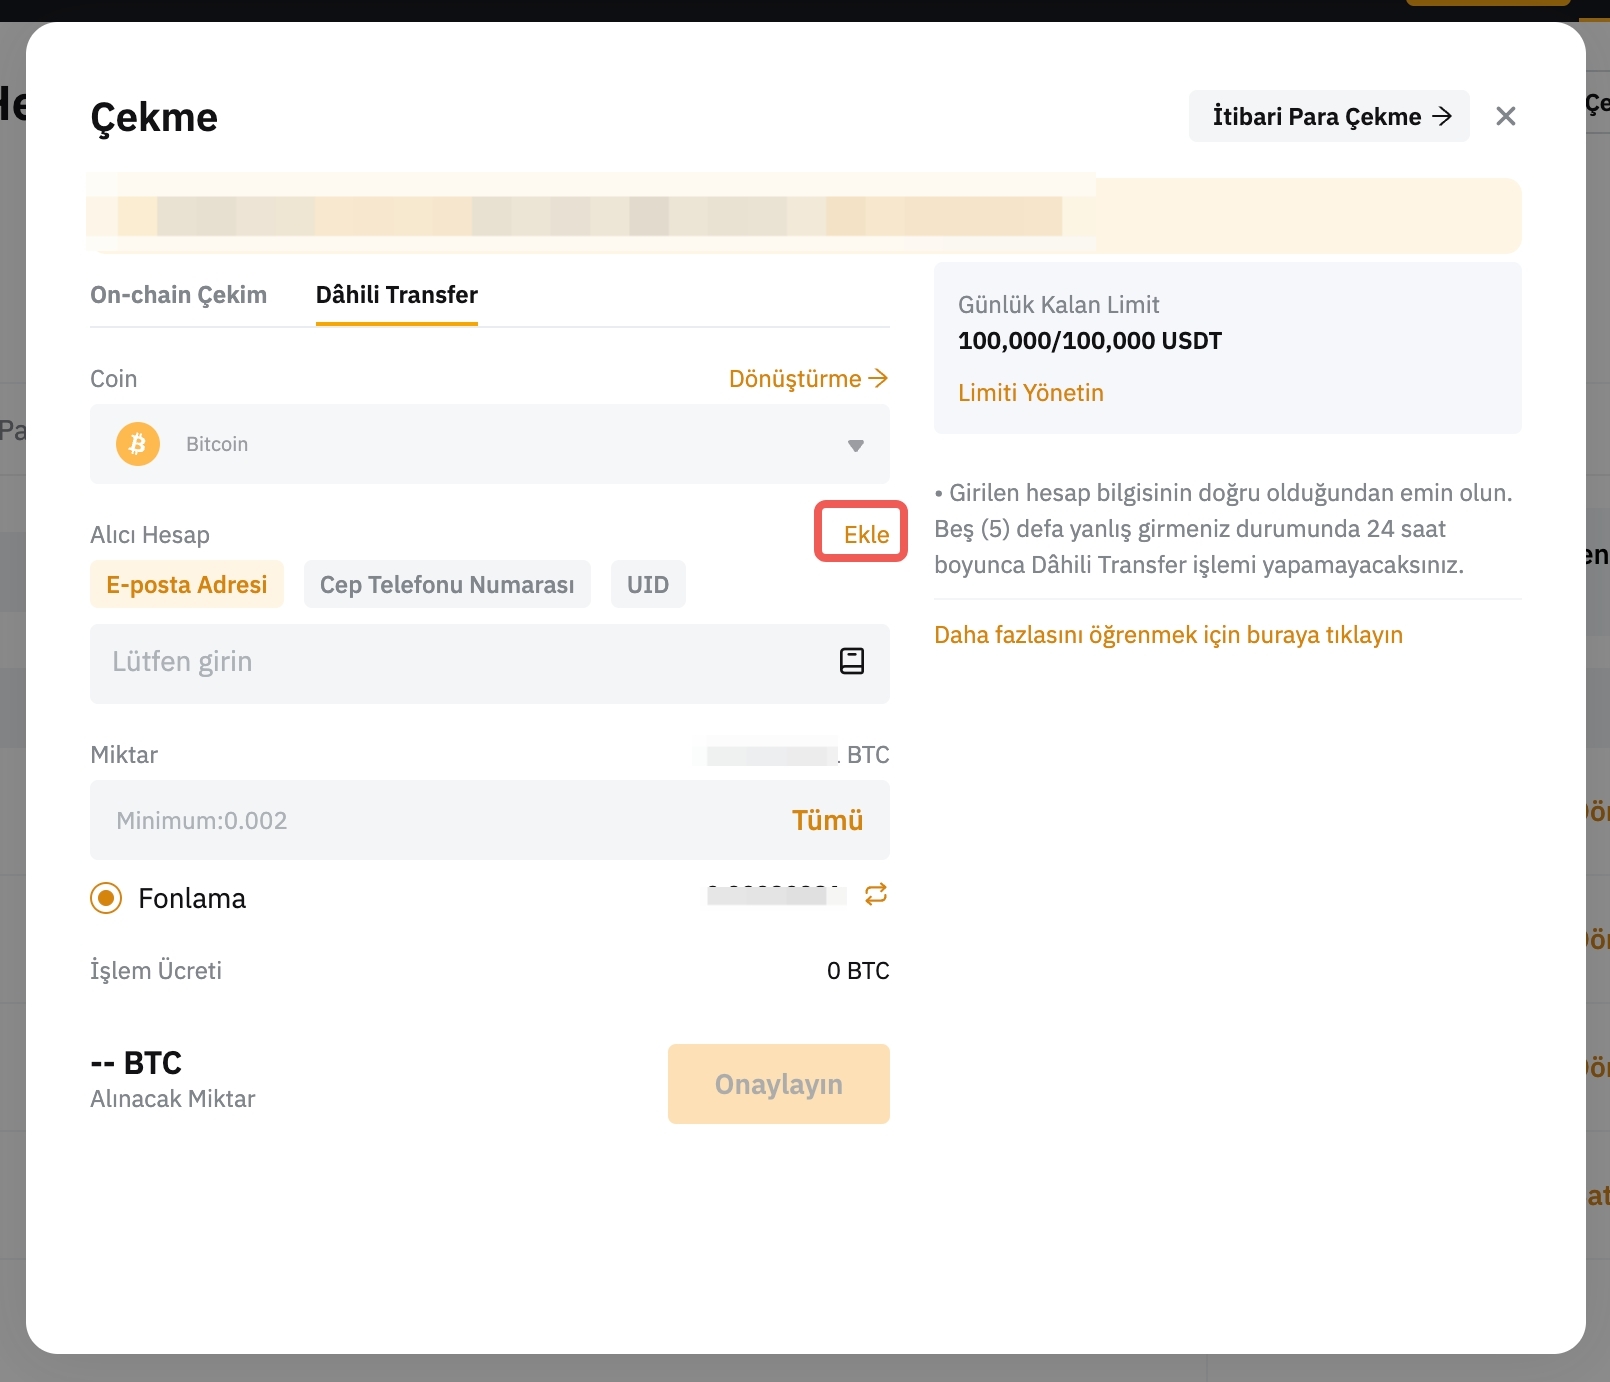Expand the Coin selection field
Viewport: 1610px width, 1382px height.
489,444
